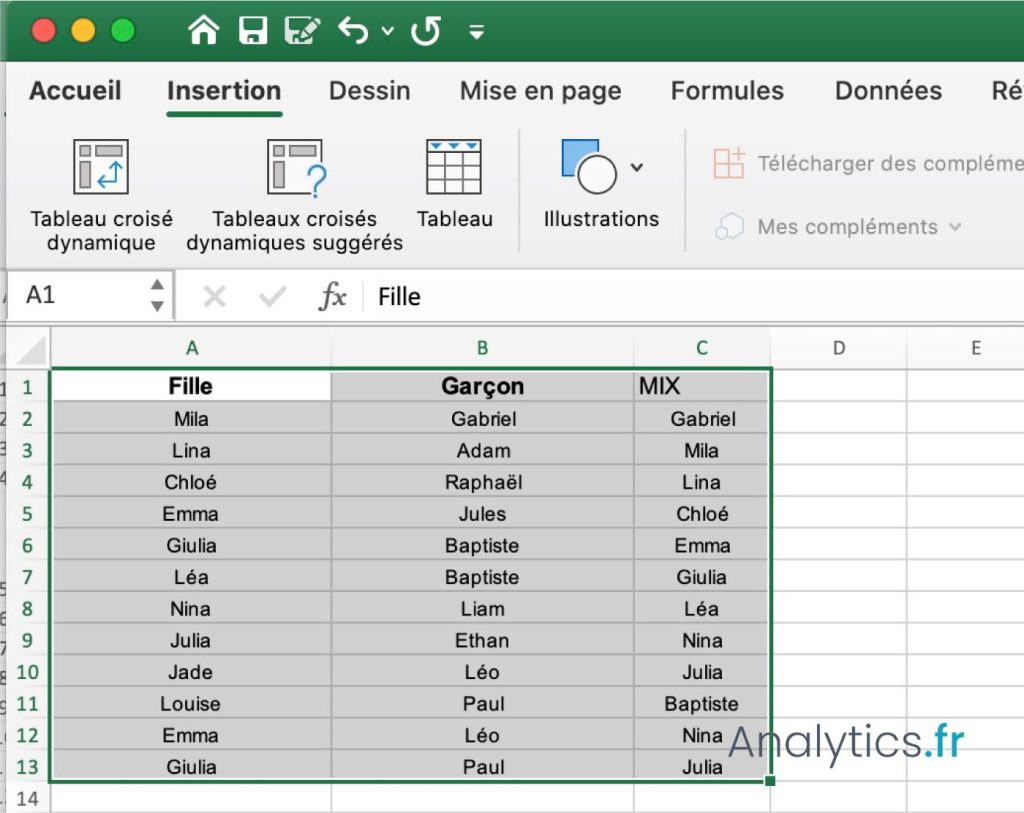1024x813 pixels.
Task: Select Mila in column C
Action: coord(701,451)
